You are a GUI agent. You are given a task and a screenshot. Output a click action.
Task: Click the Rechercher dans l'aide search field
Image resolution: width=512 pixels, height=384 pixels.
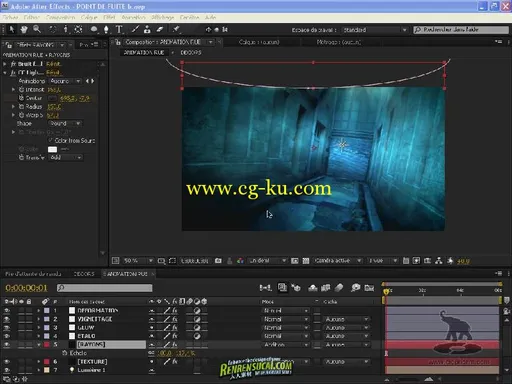point(461,30)
